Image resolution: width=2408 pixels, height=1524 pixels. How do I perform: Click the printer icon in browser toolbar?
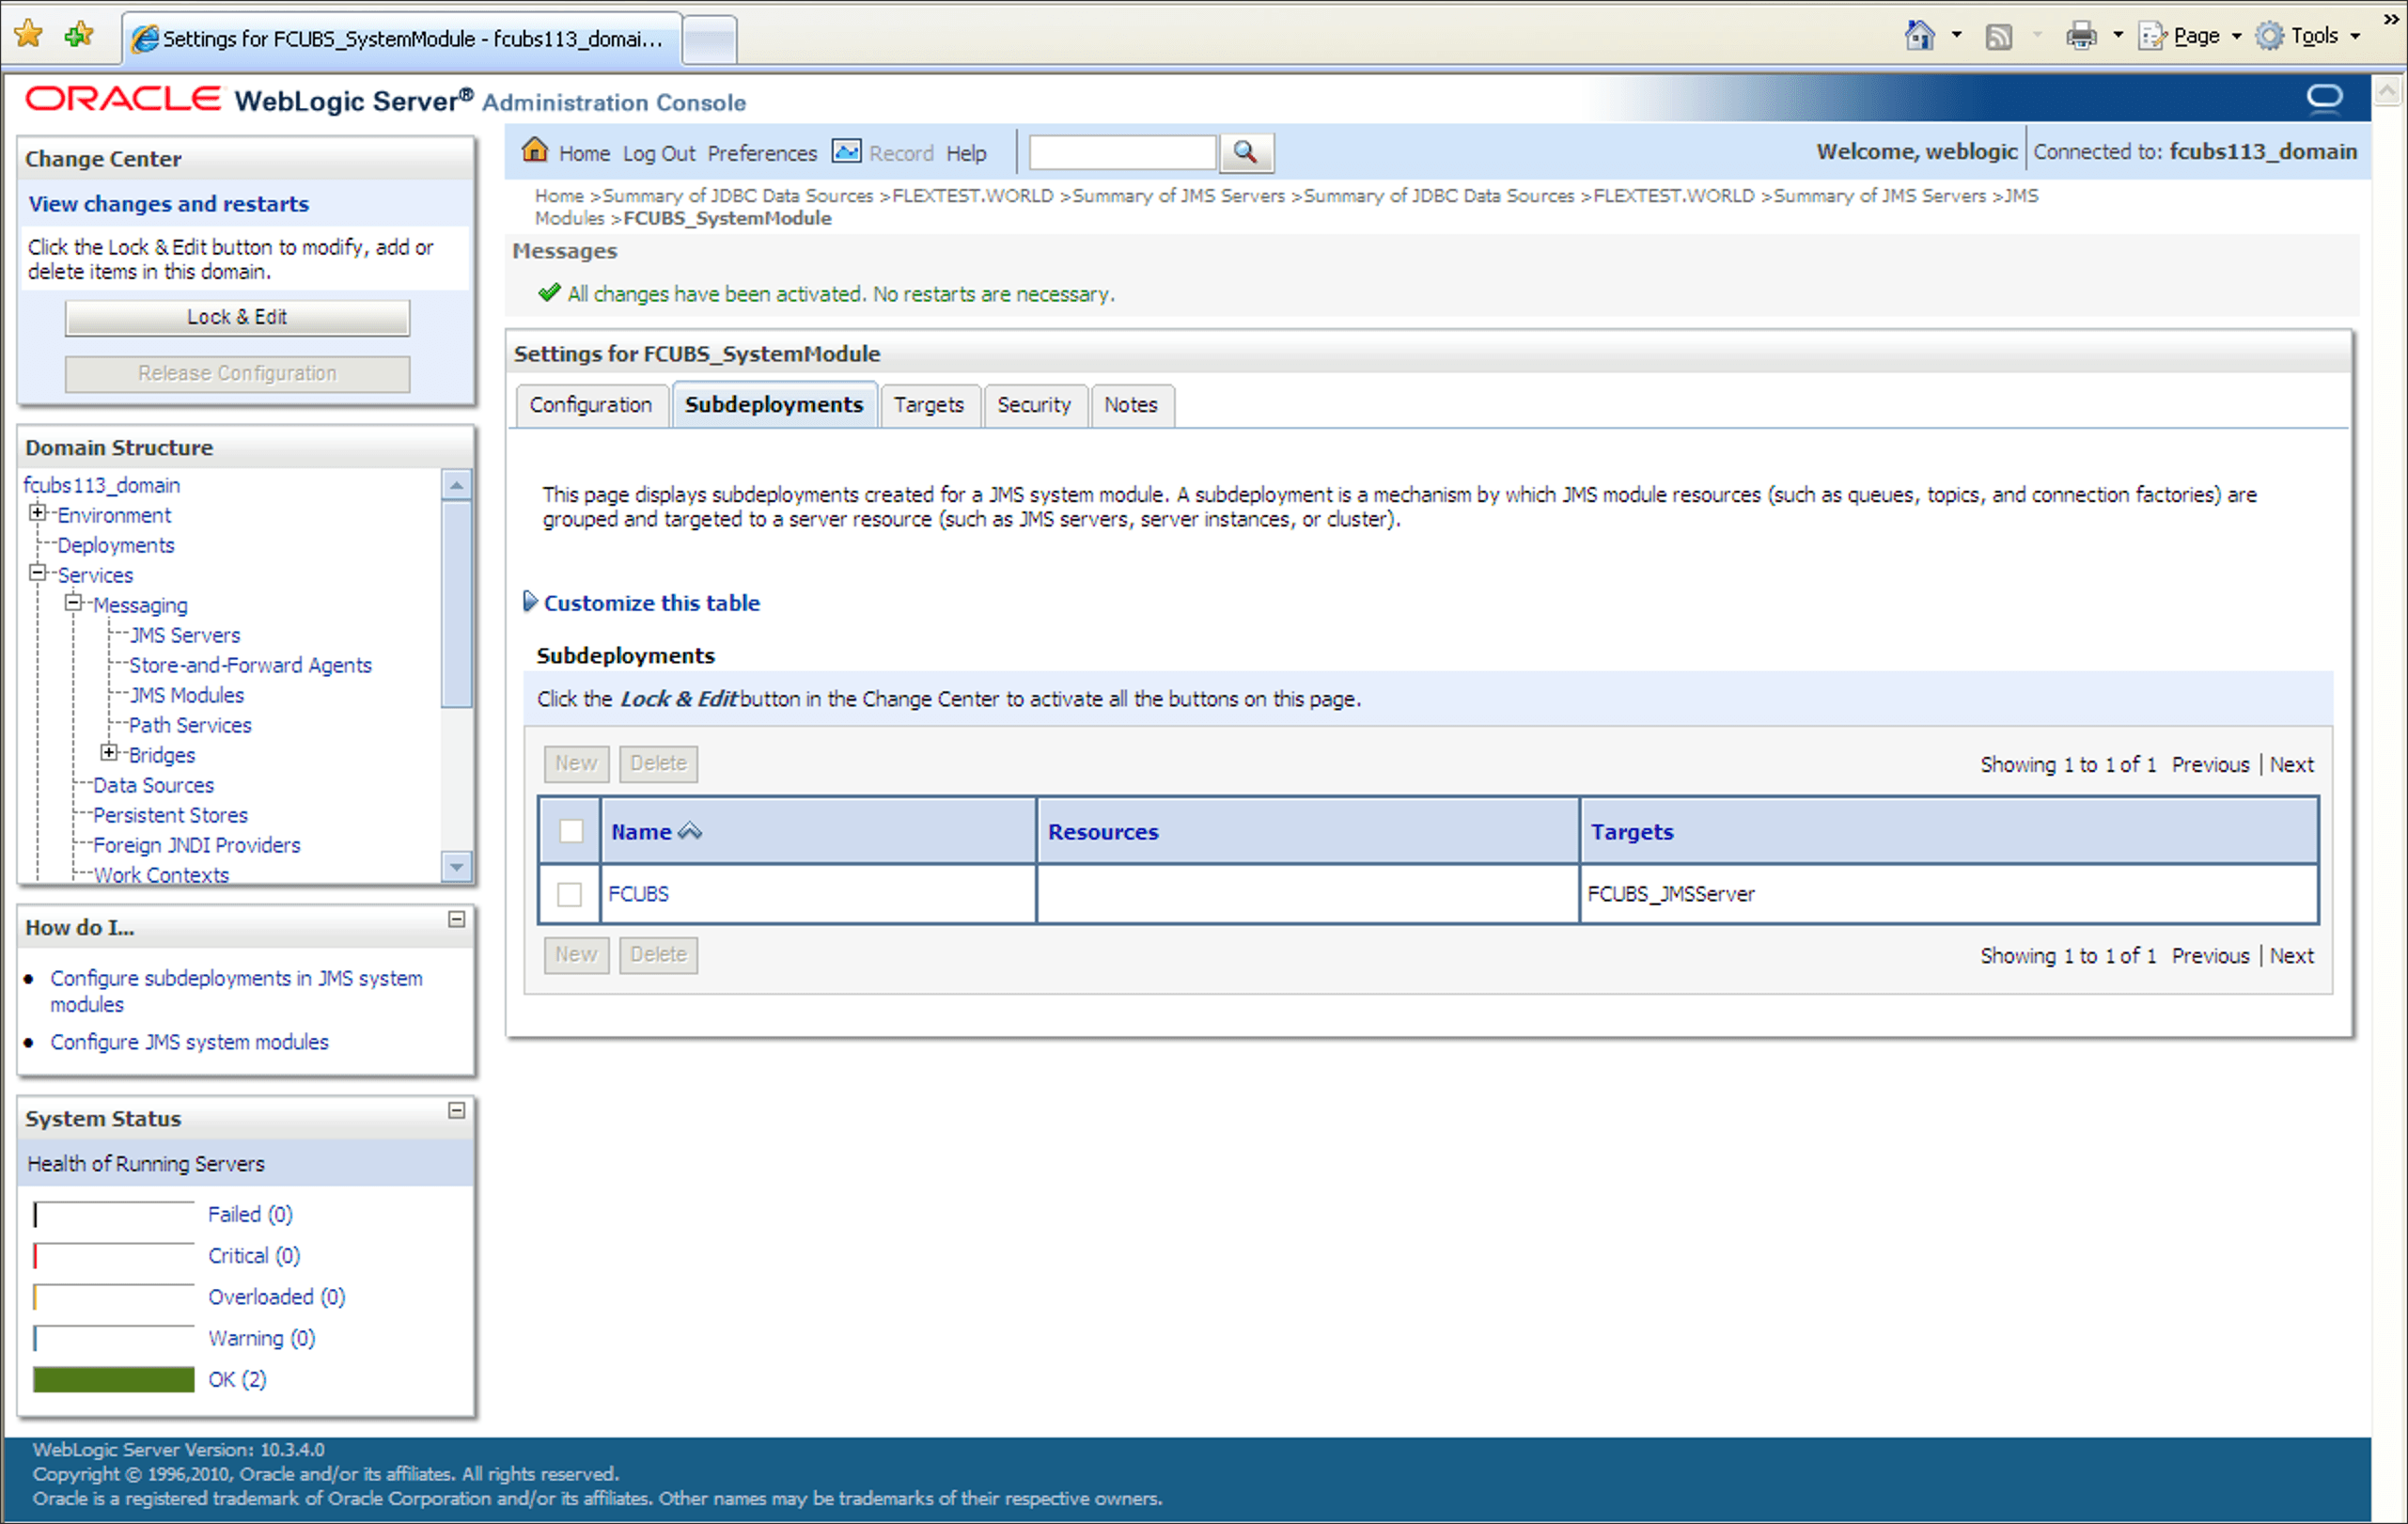tap(2081, 36)
